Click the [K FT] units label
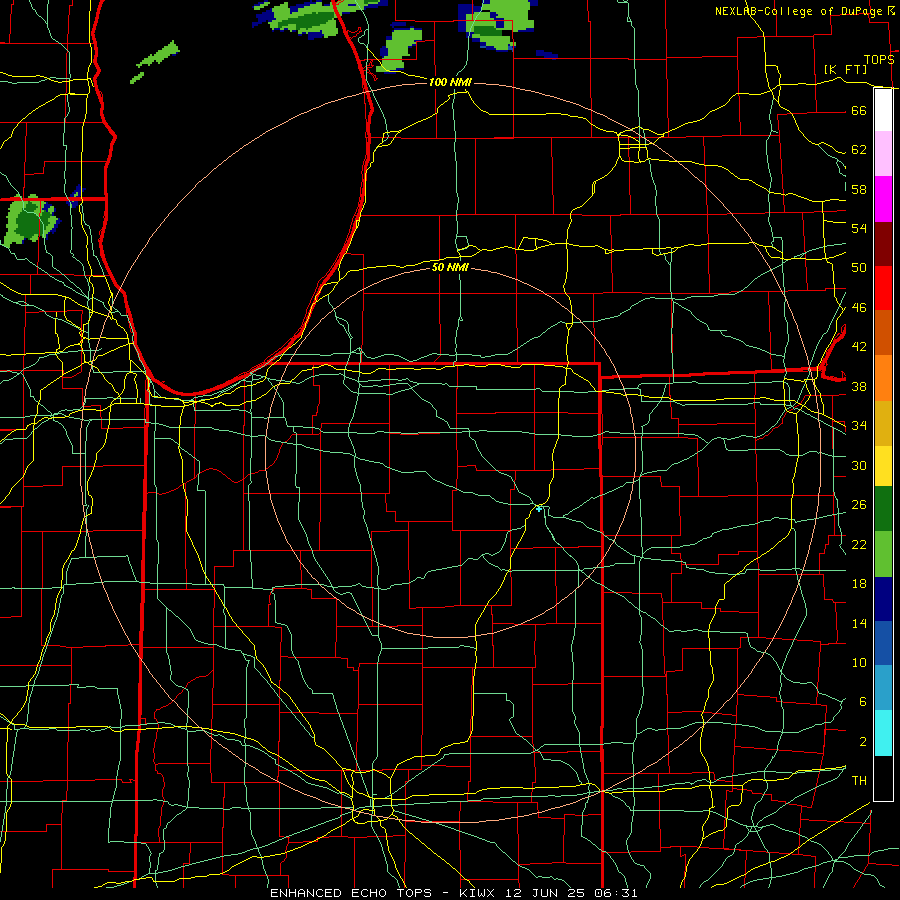Screen dimensions: 900x900 (845, 70)
